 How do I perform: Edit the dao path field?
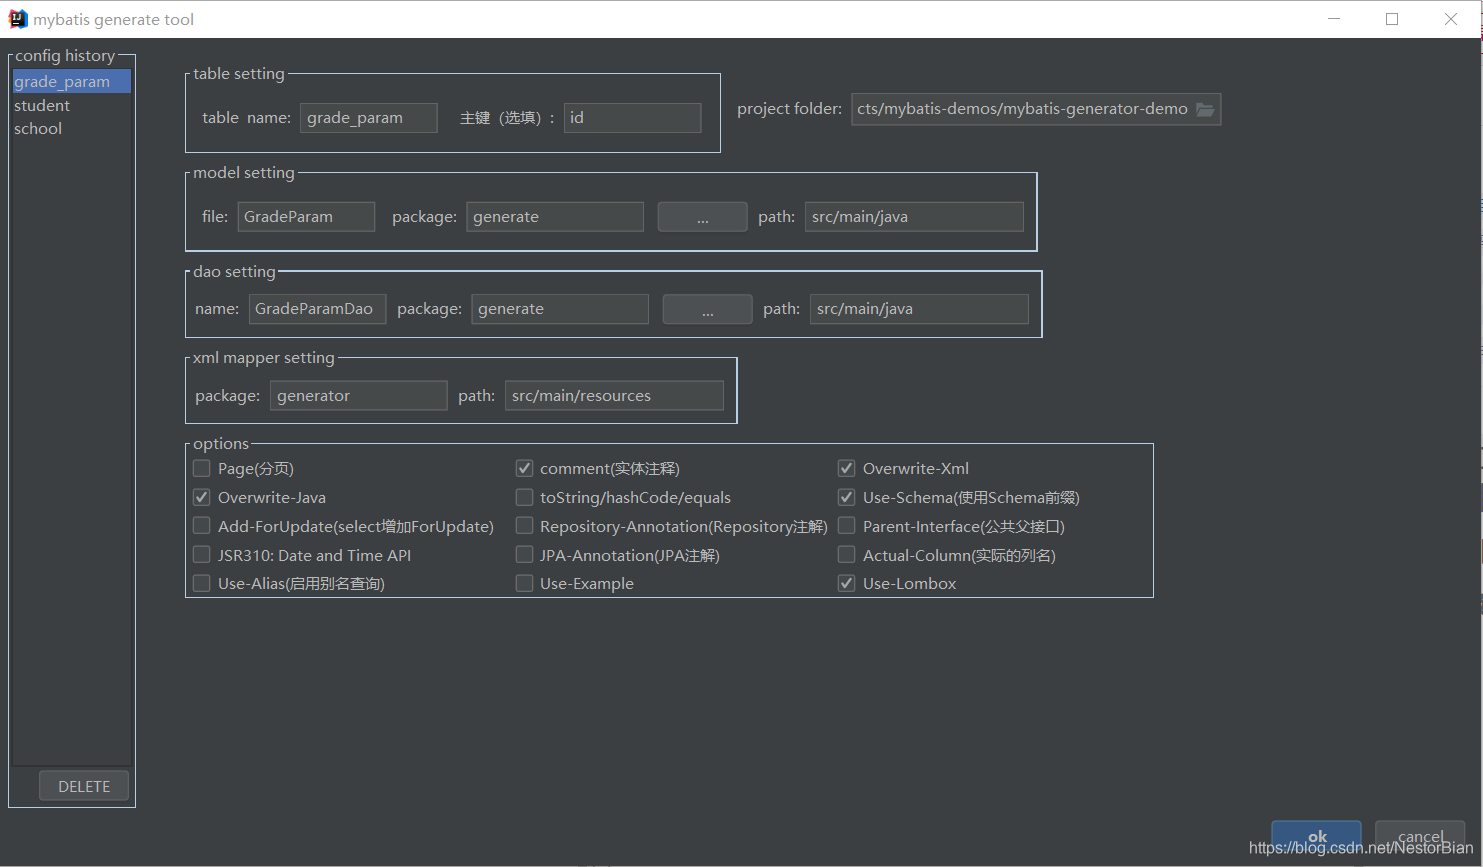[x=919, y=309]
